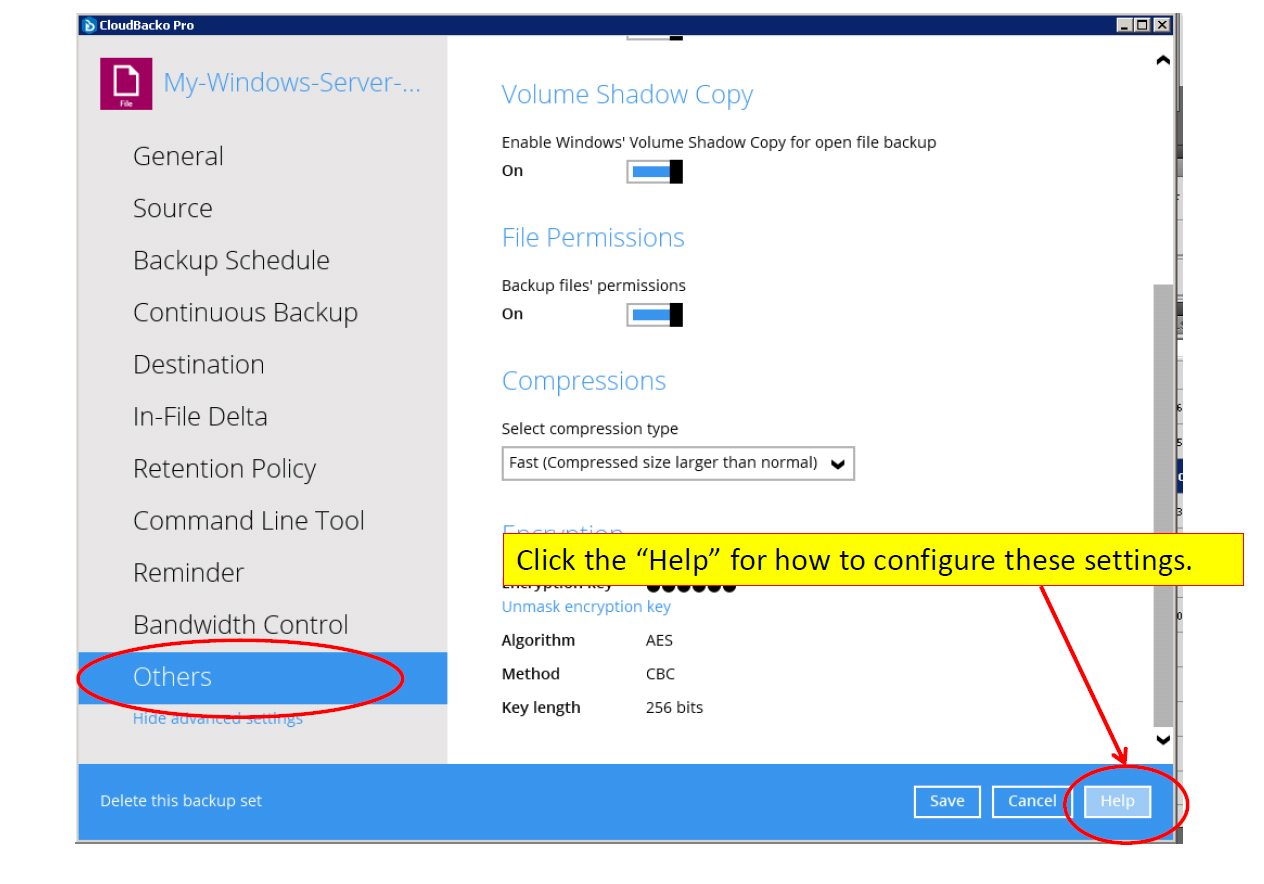This screenshot has width=1264, height=884.
Task: Click the CloudBacko Pro title bar logo
Action: 89,25
